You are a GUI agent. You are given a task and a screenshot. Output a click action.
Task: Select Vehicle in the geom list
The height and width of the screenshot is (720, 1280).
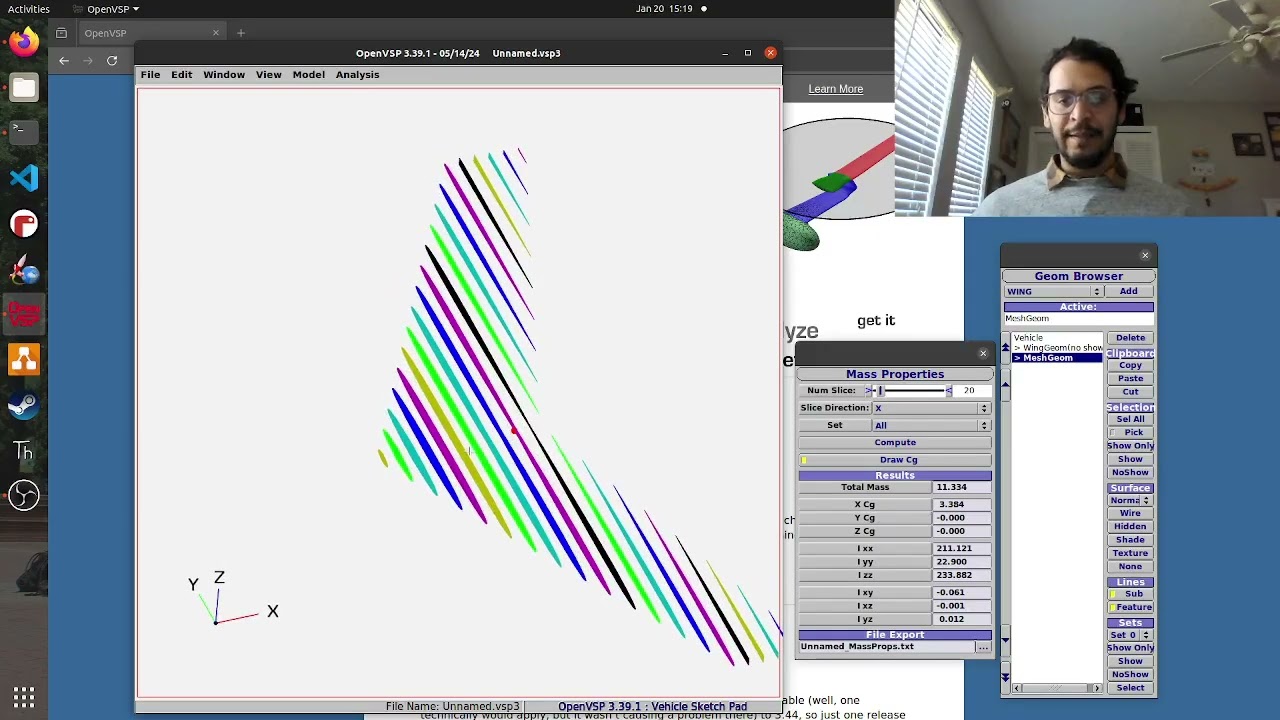(x=1028, y=338)
